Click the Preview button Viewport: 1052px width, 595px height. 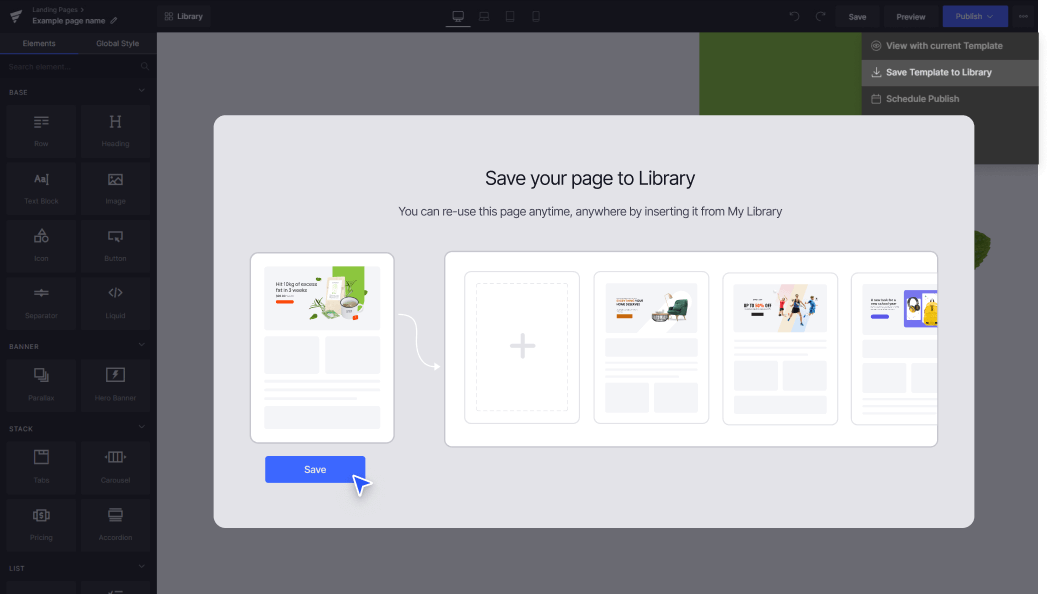[910, 17]
